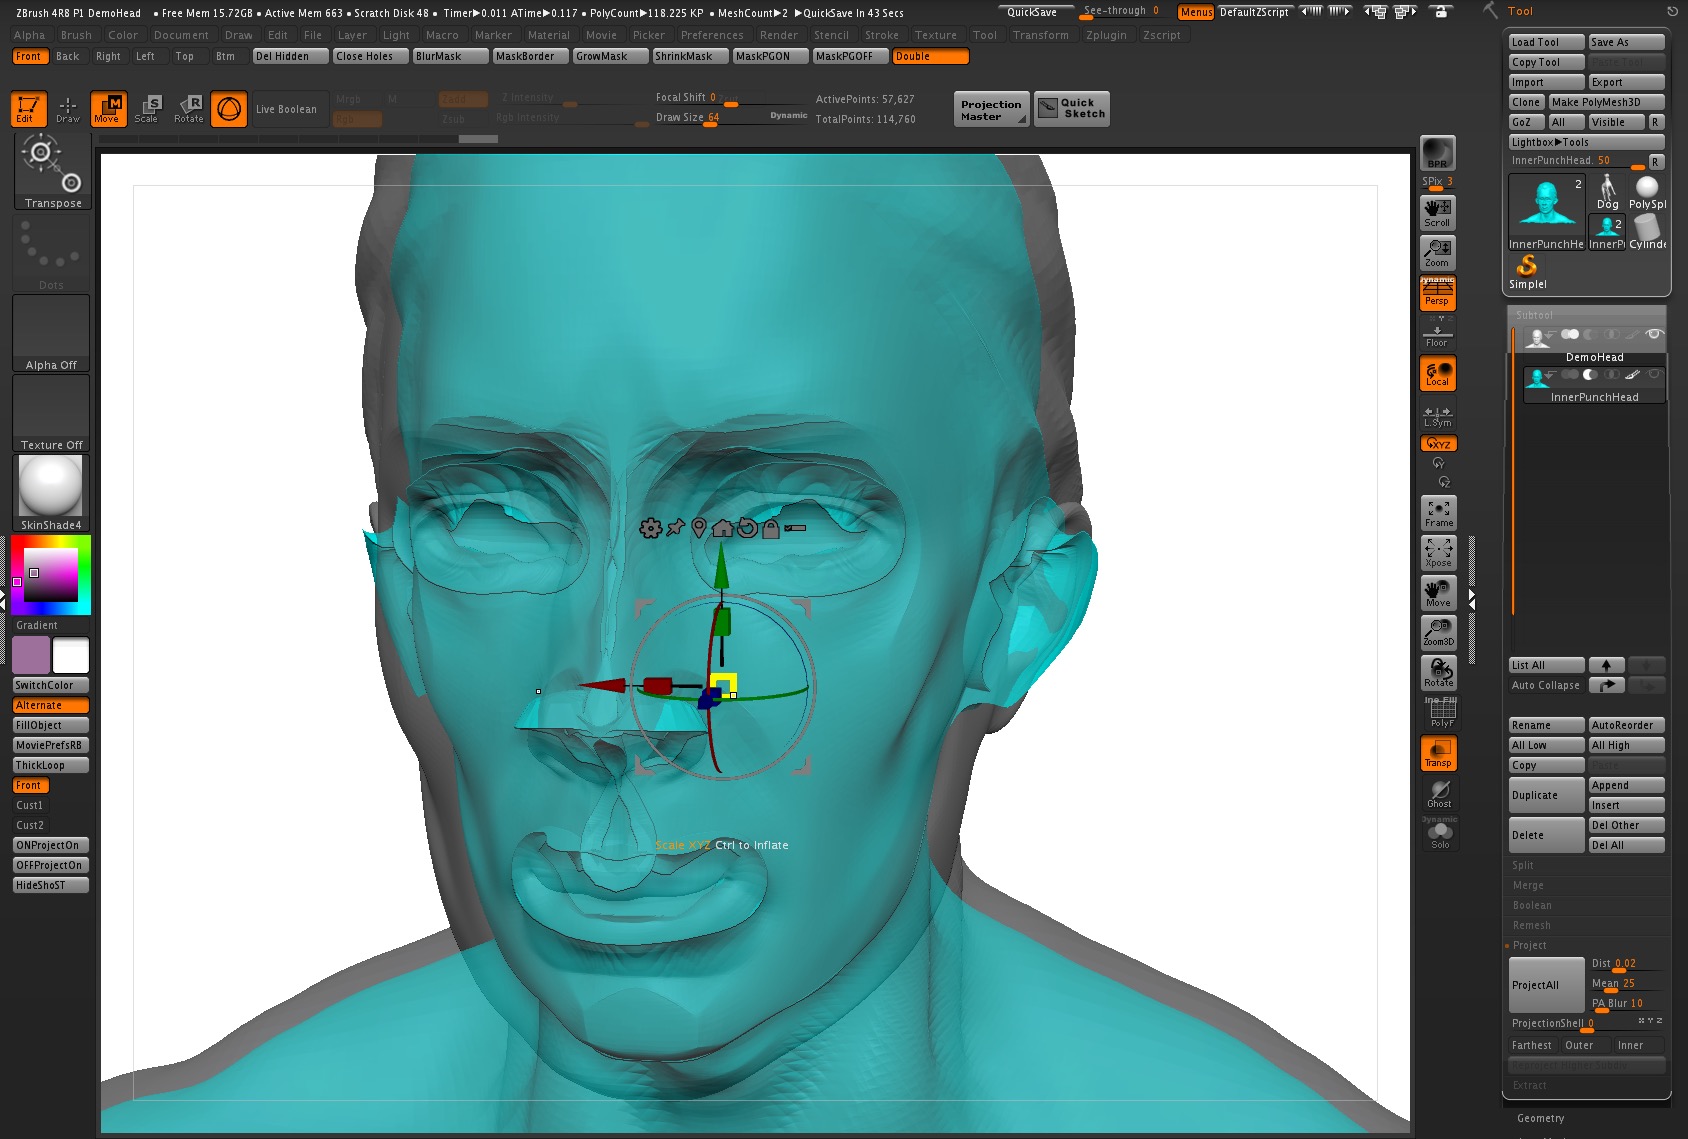1688x1139 pixels.
Task: Select the Draw mode icon
Action: (68, 108)
